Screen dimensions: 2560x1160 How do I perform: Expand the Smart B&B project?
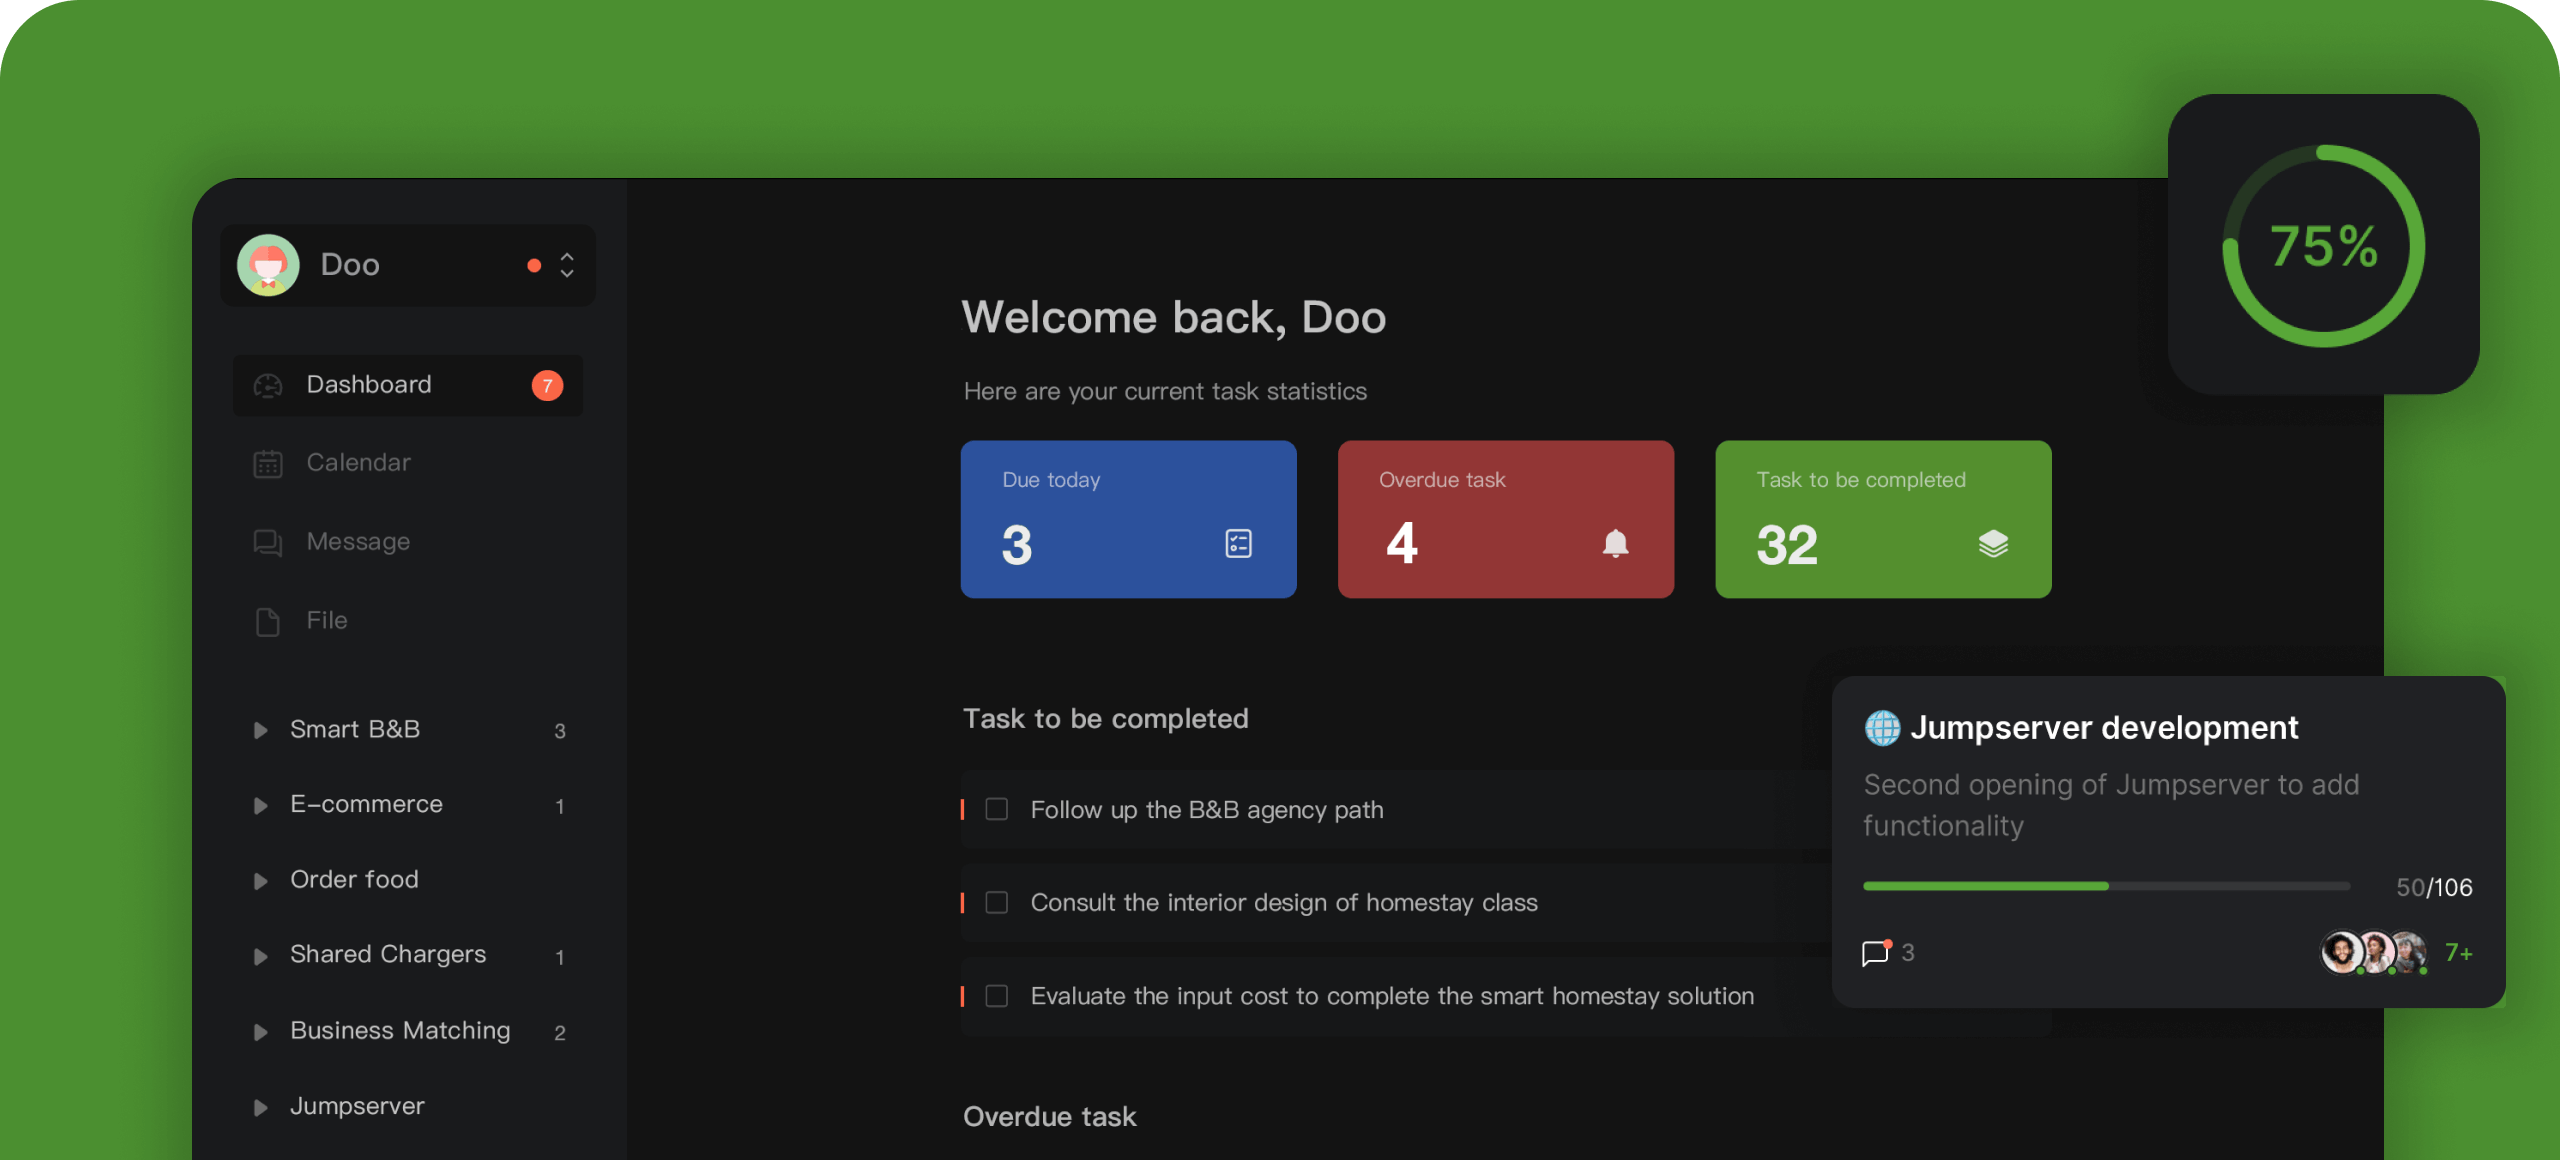[261, 730]
